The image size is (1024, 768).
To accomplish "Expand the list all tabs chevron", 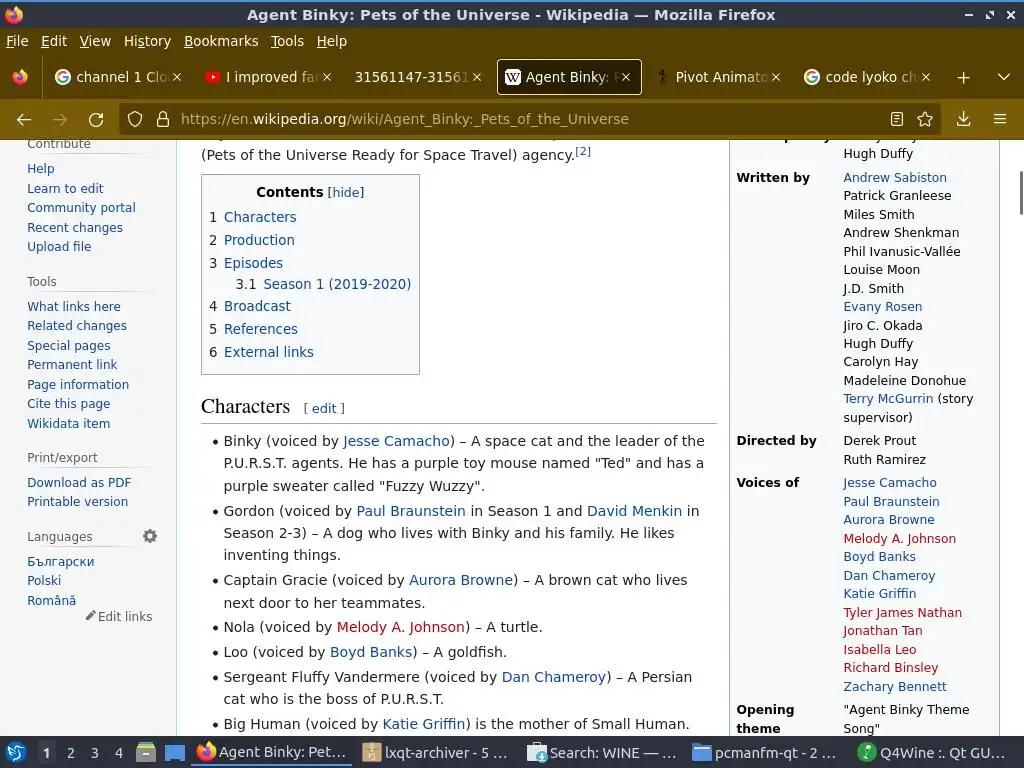I will click(1004, 77).
